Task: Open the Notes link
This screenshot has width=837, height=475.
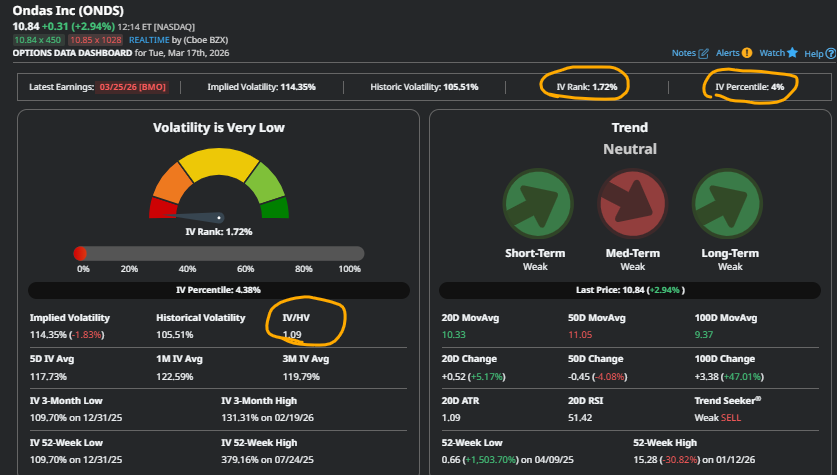Action: coord(683,53)
